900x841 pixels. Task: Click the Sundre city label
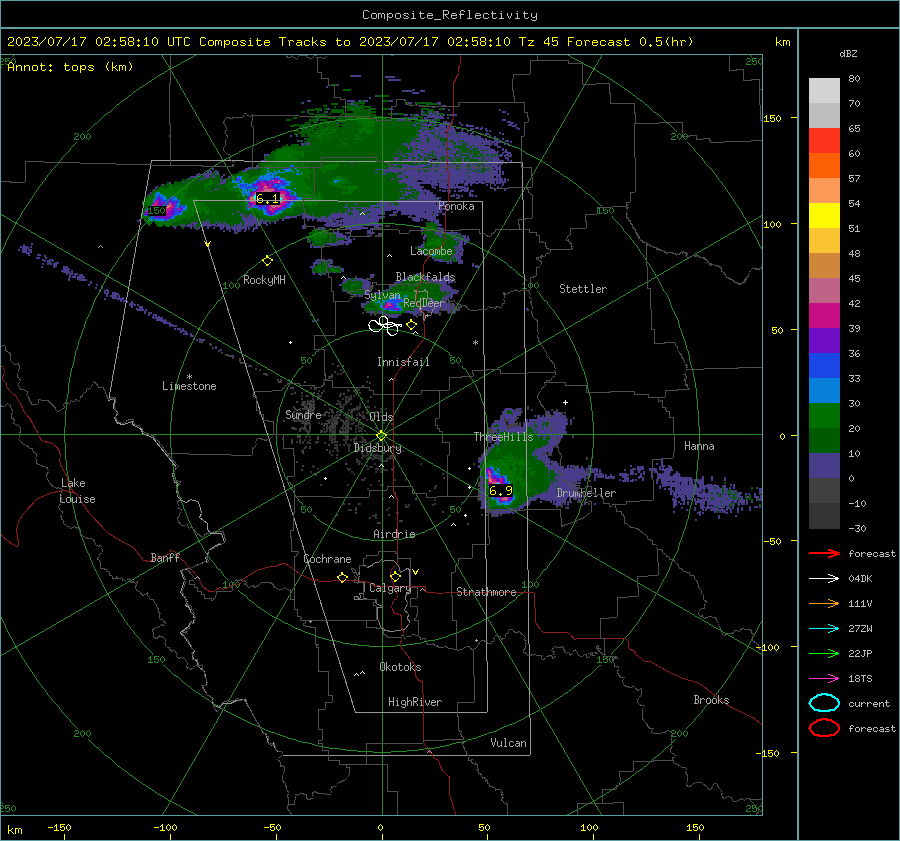pyautogui.click(x=303, y=414)
